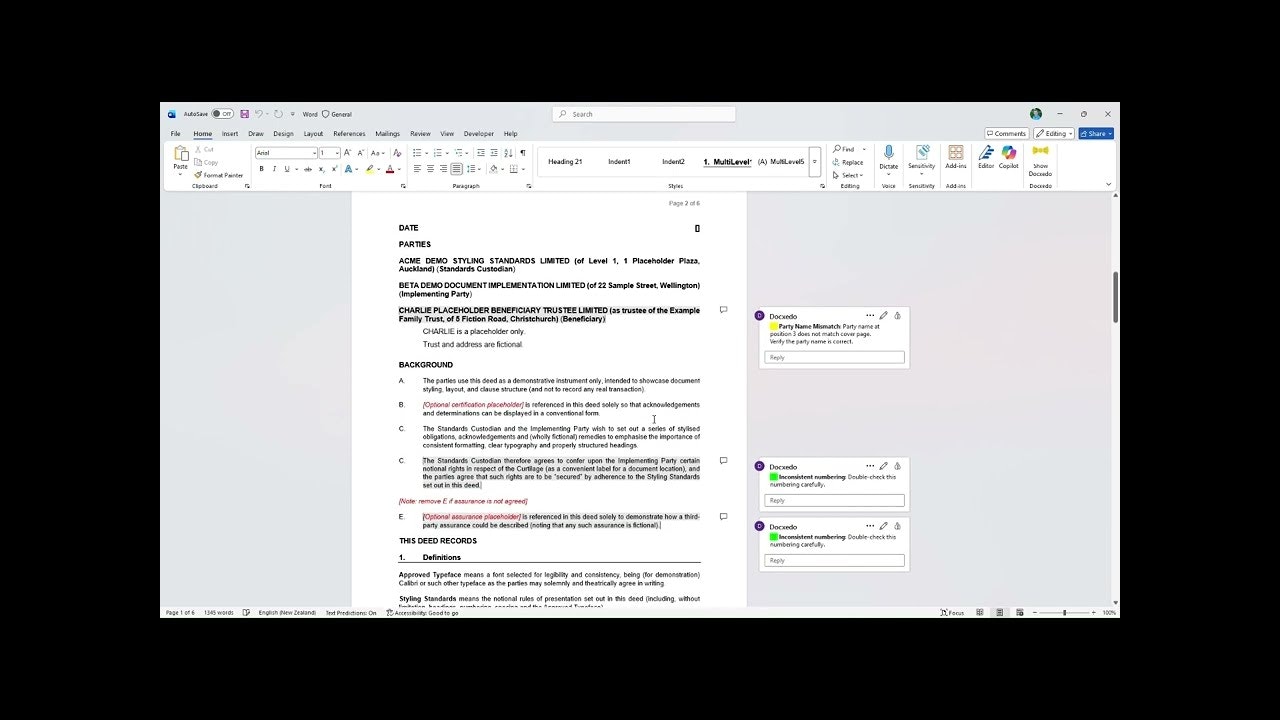This screenshot has height=720, width=1280.
Task: Open the Editing mode dropdown
Action: (1054, 133)
